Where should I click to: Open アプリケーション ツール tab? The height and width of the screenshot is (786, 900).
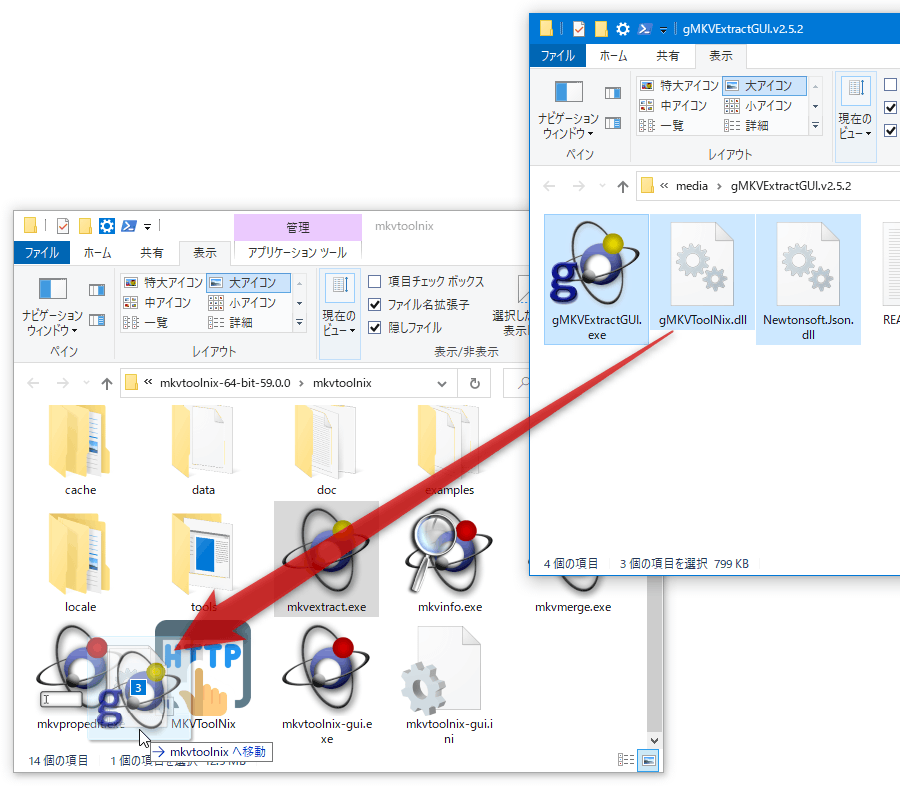tap(297, 253)
